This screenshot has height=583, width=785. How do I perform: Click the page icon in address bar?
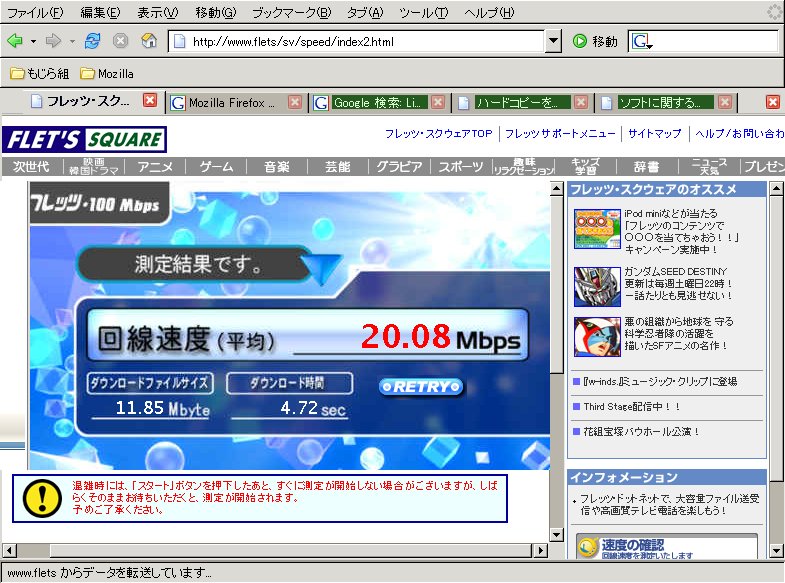point(179,42)
